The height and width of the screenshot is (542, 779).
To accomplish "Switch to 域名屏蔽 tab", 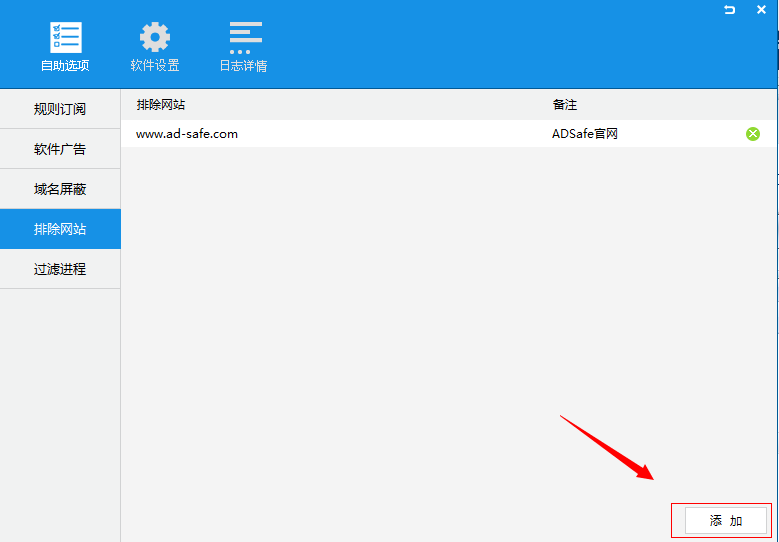I will pos(60,189).
